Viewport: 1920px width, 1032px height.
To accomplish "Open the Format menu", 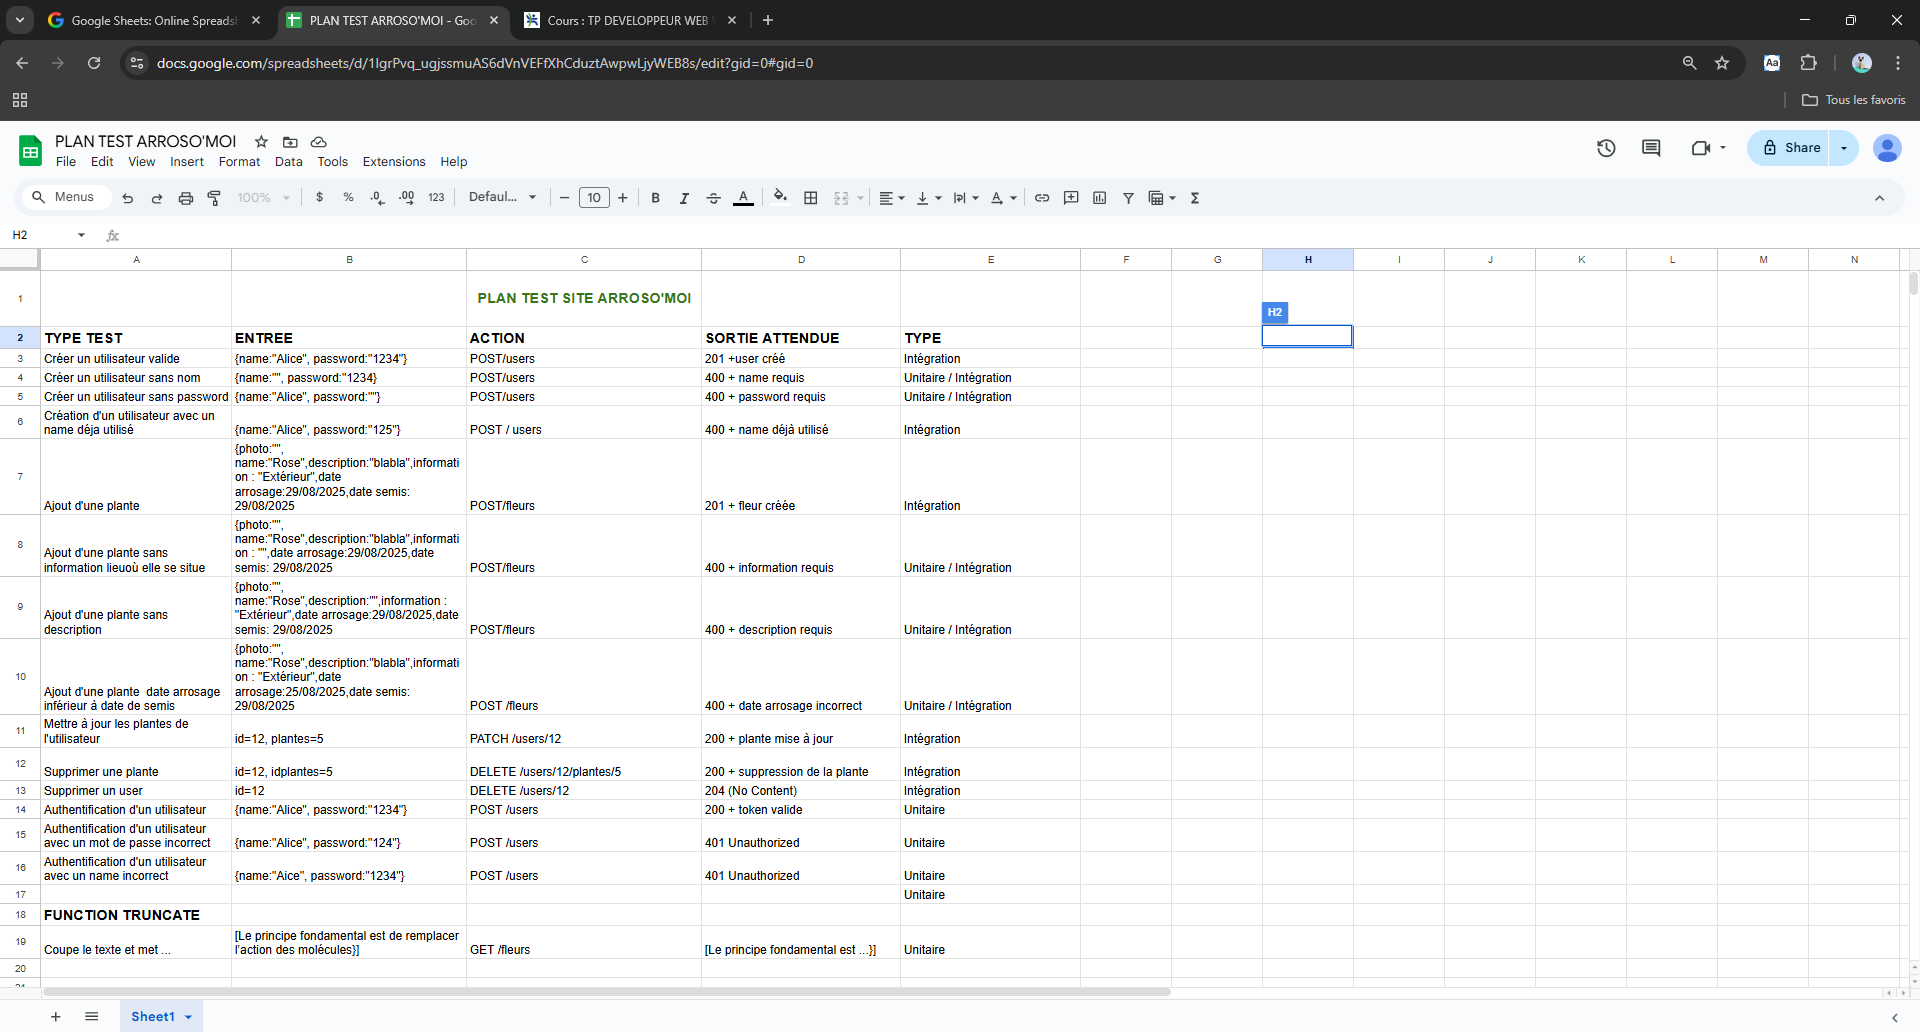I will (x=239, y=162).
